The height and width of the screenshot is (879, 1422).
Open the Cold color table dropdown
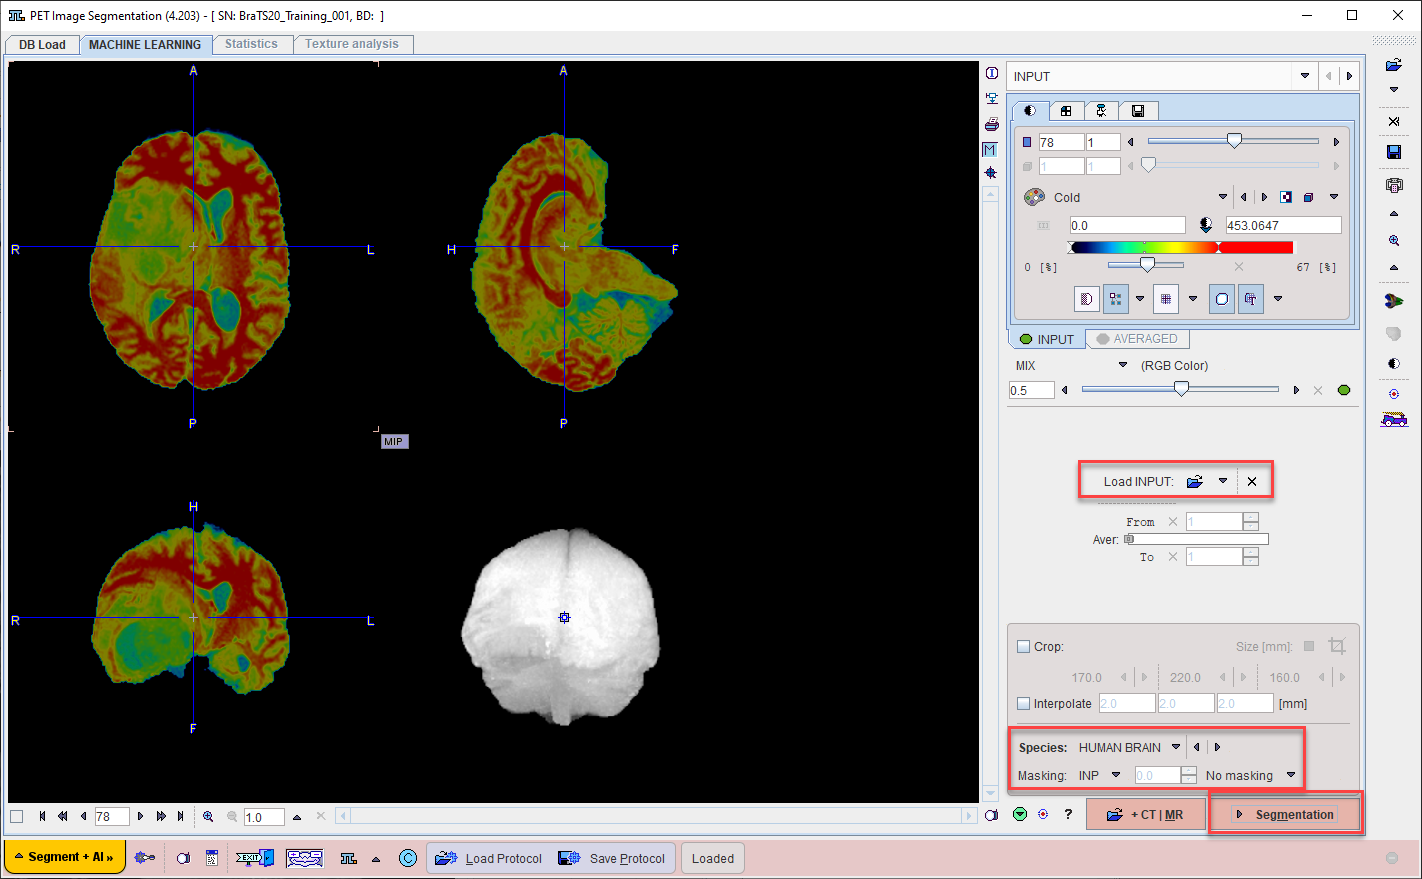pos(1222,197)
